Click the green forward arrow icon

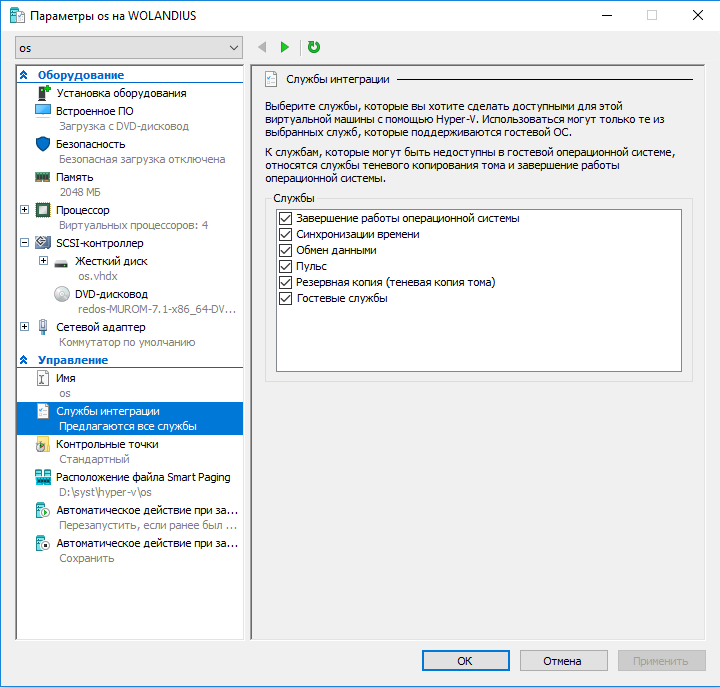click(285, 47)
